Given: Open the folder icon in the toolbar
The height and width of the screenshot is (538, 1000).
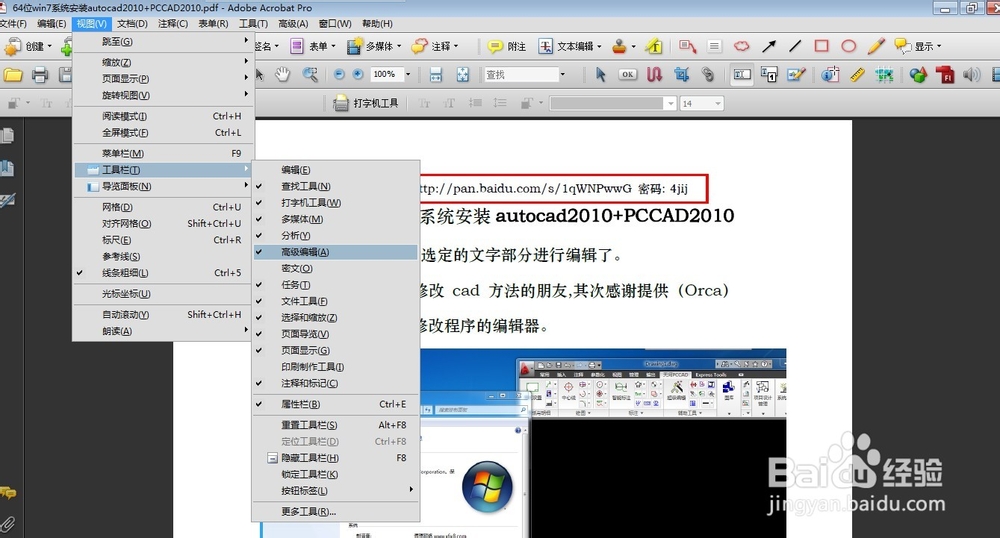Looking at the screenshot, I should (13, 75).
